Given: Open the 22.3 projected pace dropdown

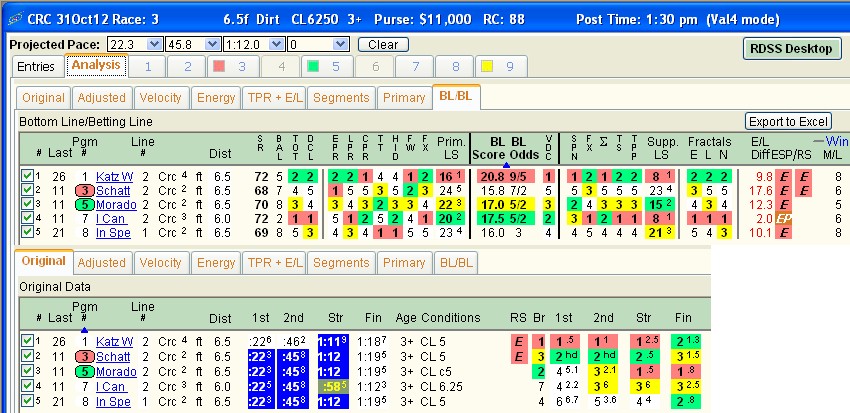Looking at the screenshot, I should click(154, 44).
